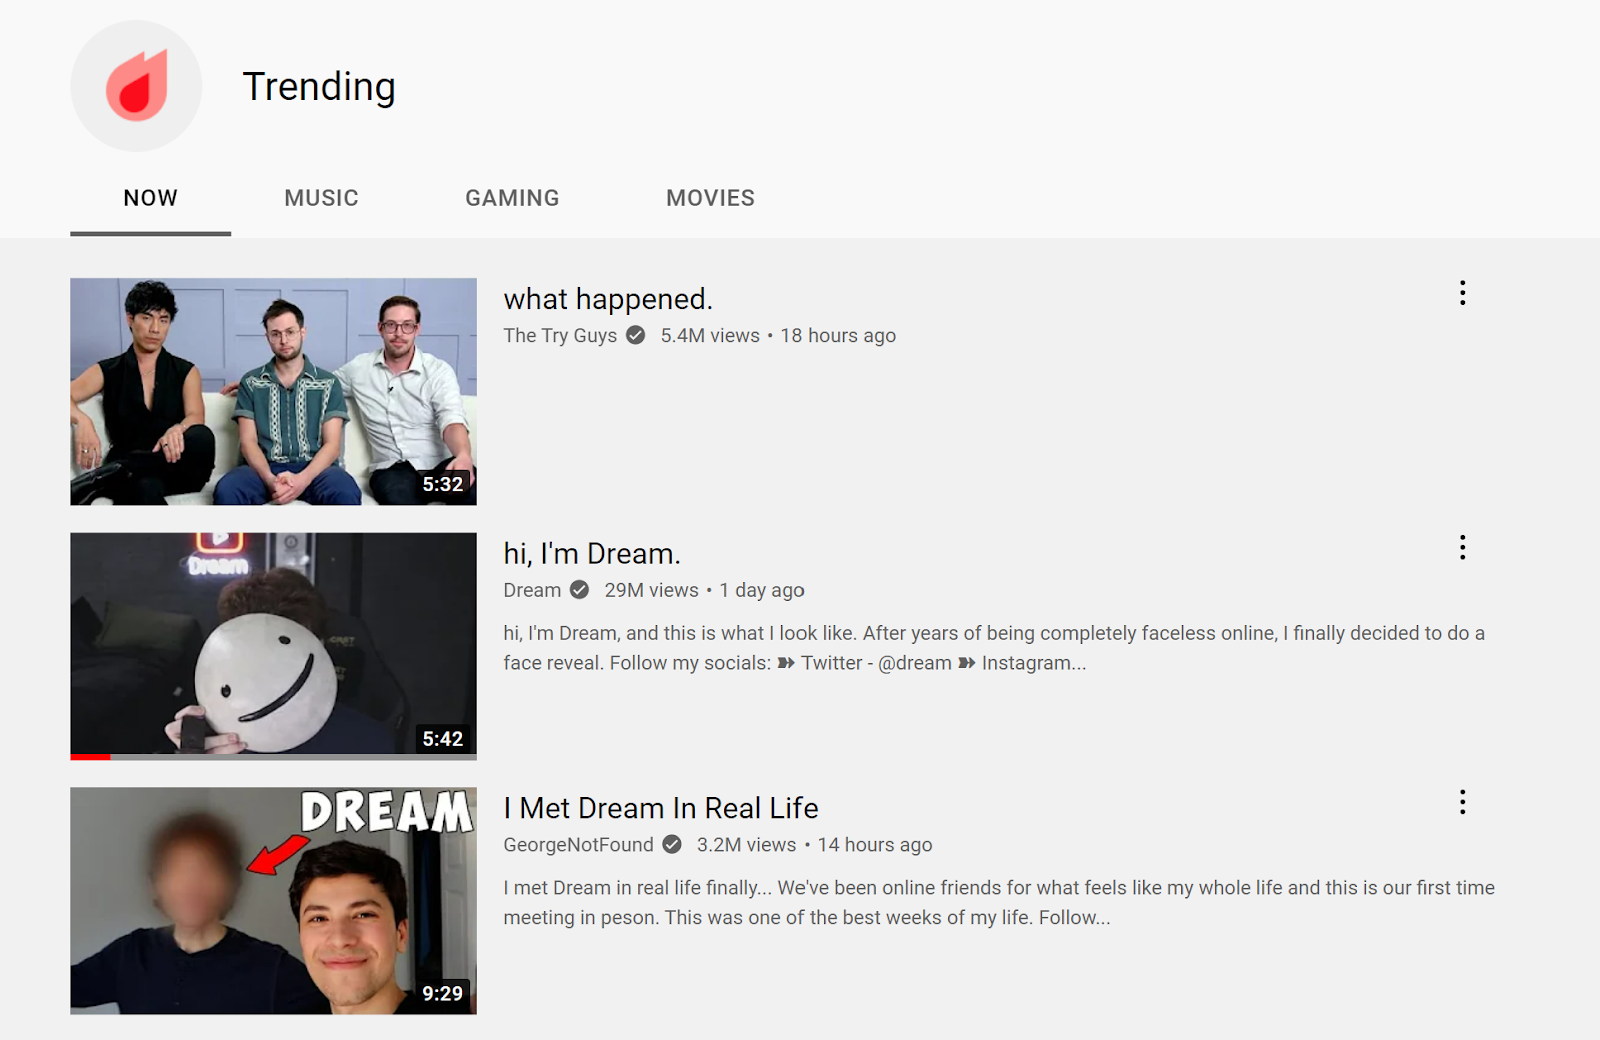The height and width of the screenshot is (1040, 1600).
Task: Open the "hi, I'm Dream." video title
Action: tap(592, 554)
